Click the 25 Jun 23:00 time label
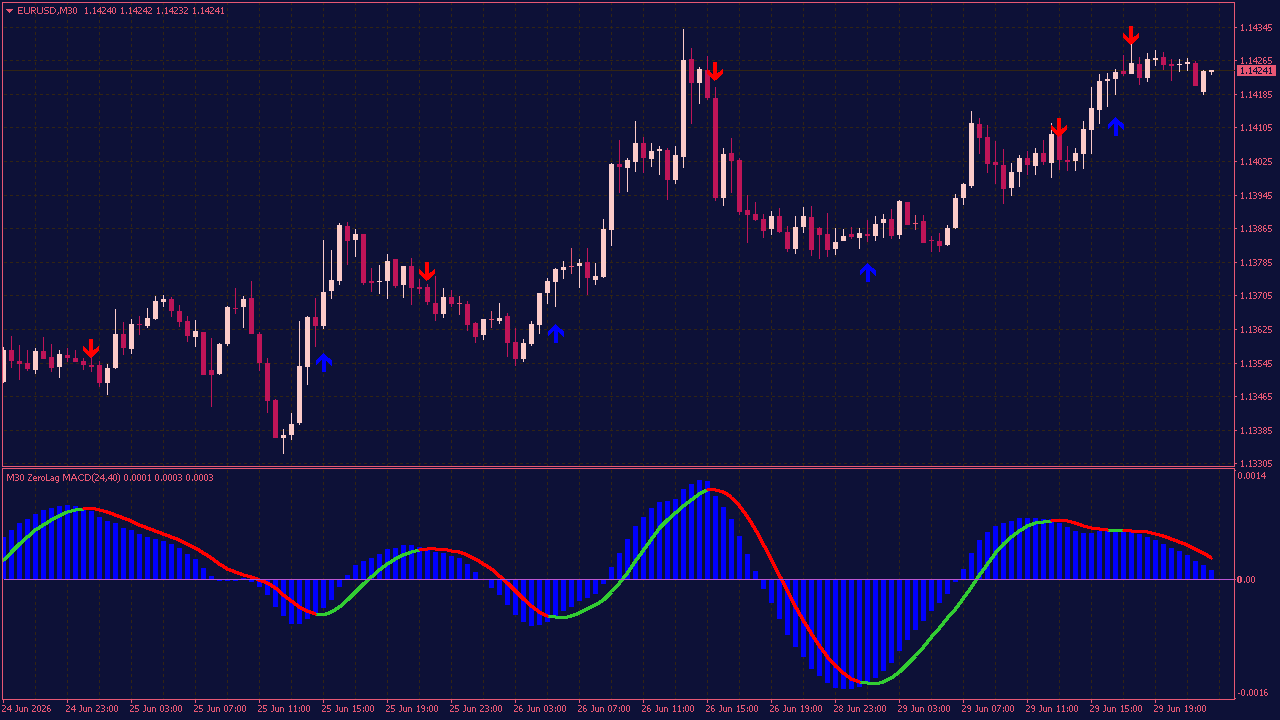The width and height of the screenshot is (1280, 720). 477,709
